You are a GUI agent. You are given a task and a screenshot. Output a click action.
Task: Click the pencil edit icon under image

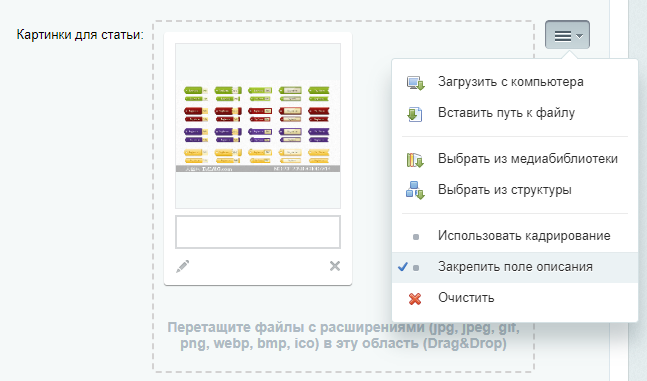(182, 266)
